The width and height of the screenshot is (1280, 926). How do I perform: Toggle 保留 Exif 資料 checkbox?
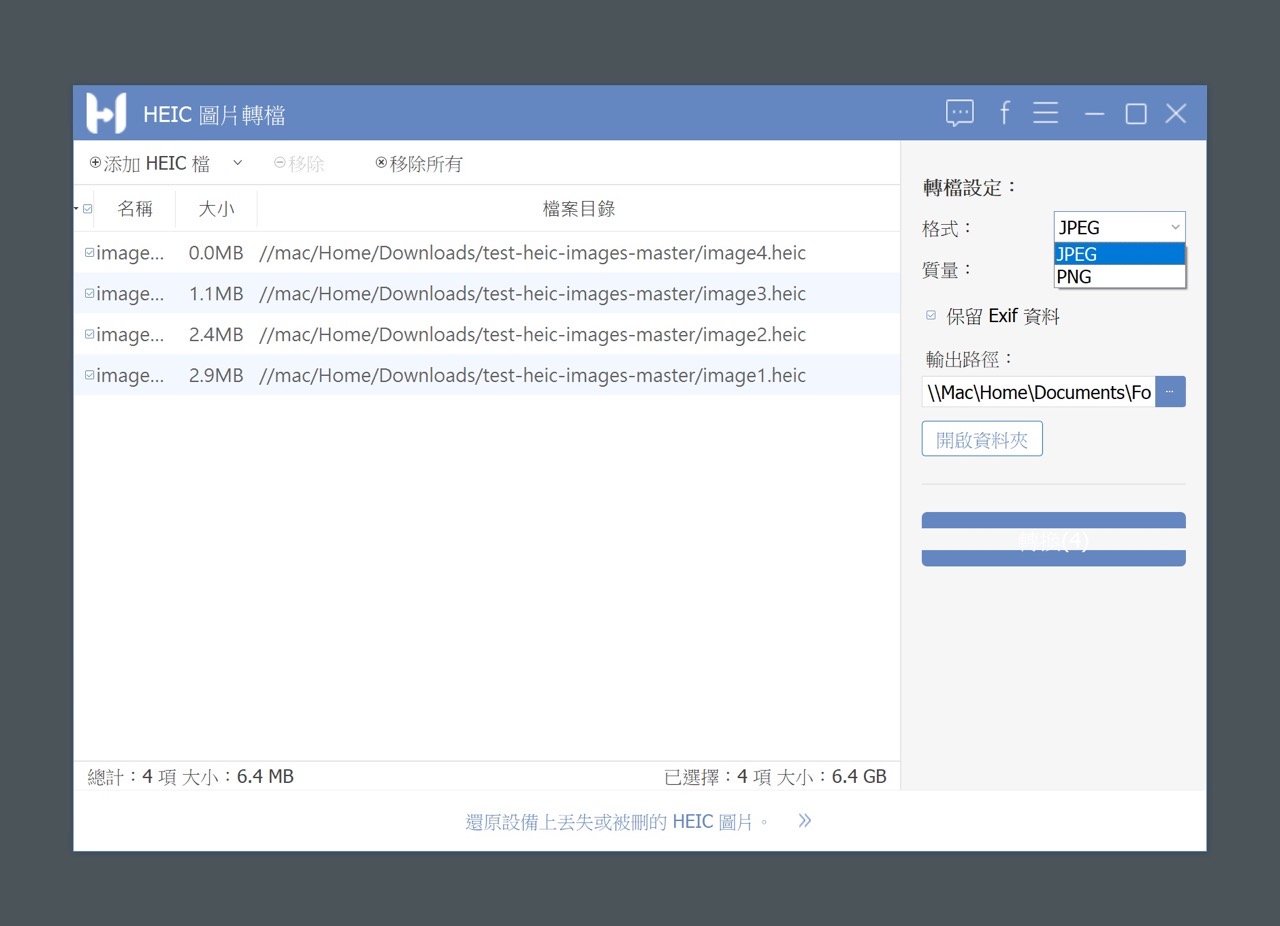931,315
